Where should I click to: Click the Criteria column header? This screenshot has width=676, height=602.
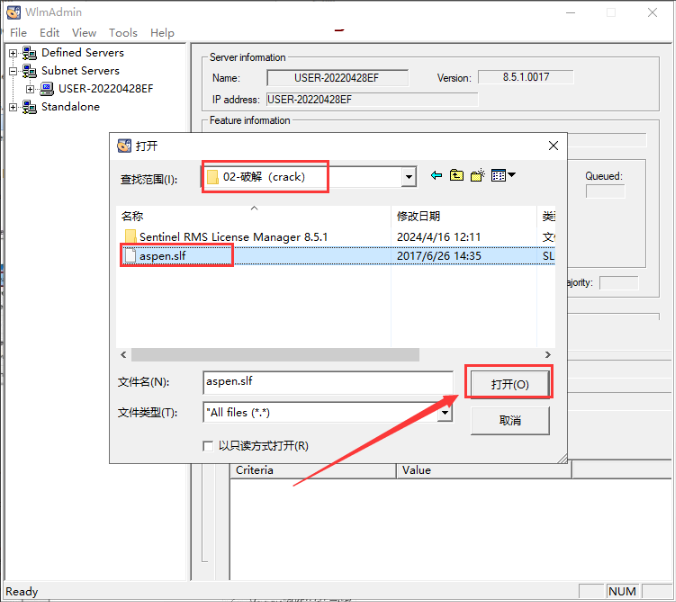click(x=313, y=470)
